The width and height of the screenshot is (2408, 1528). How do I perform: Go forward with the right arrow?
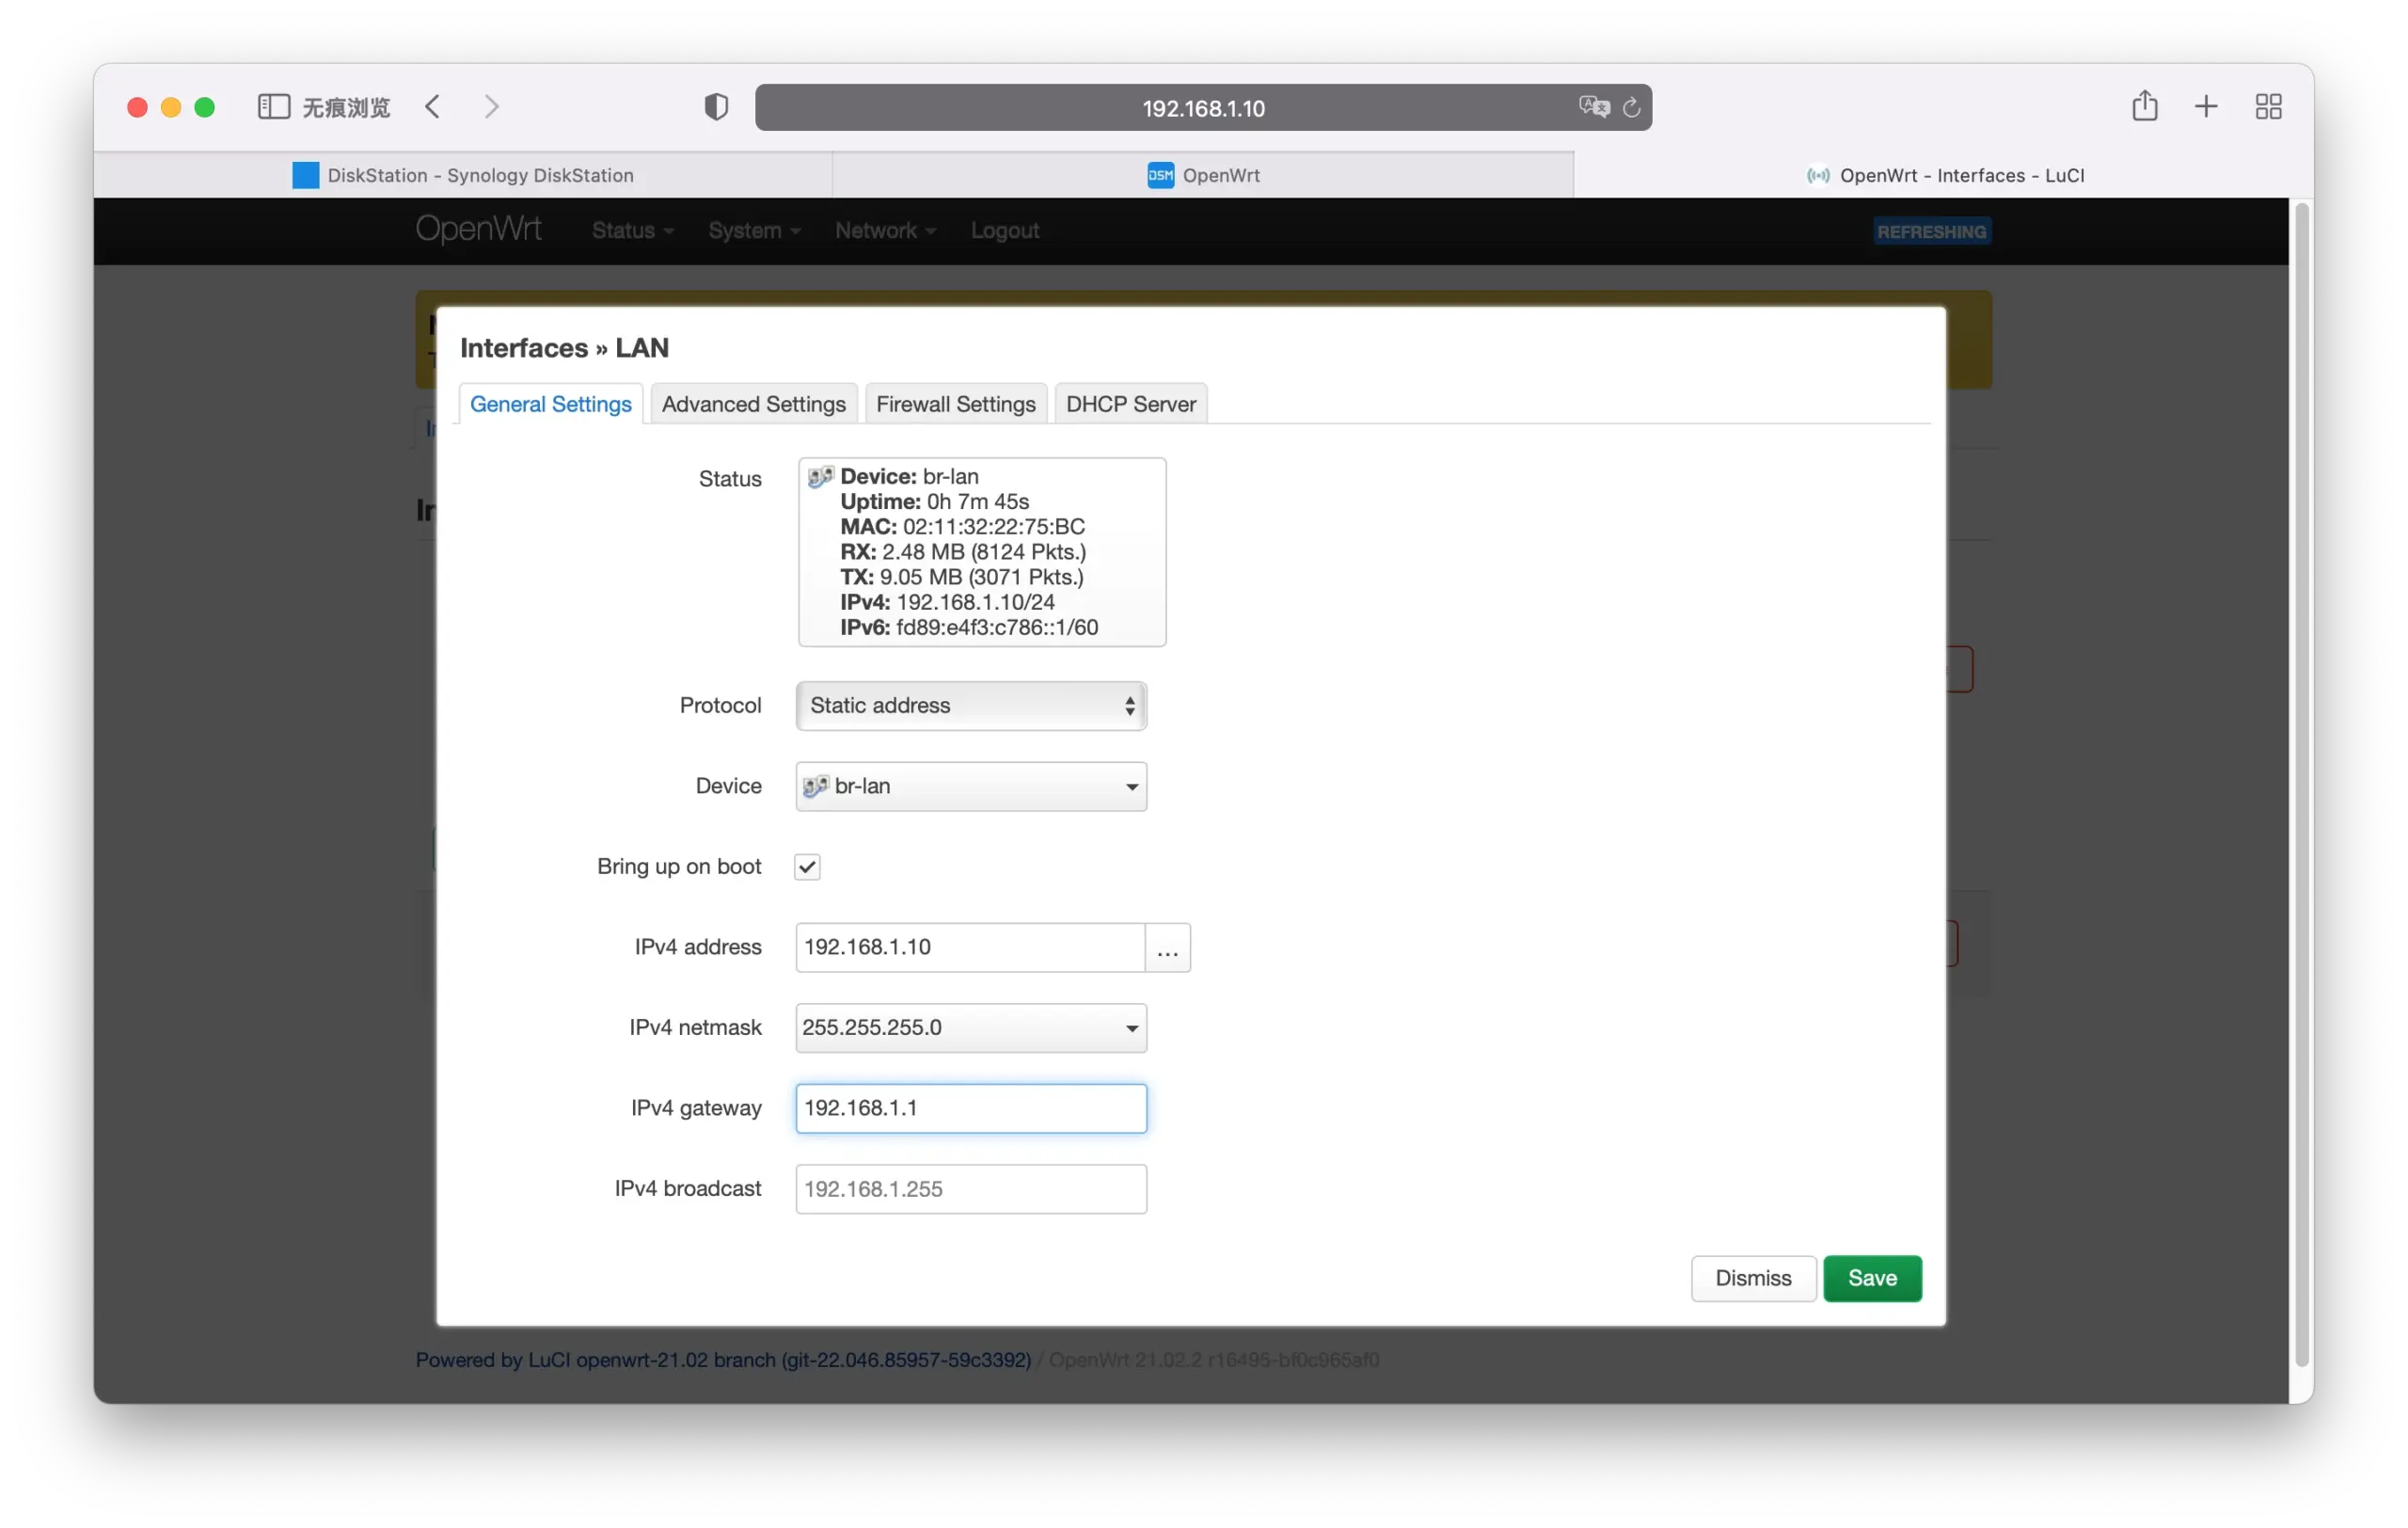click(x=491, y=107)
